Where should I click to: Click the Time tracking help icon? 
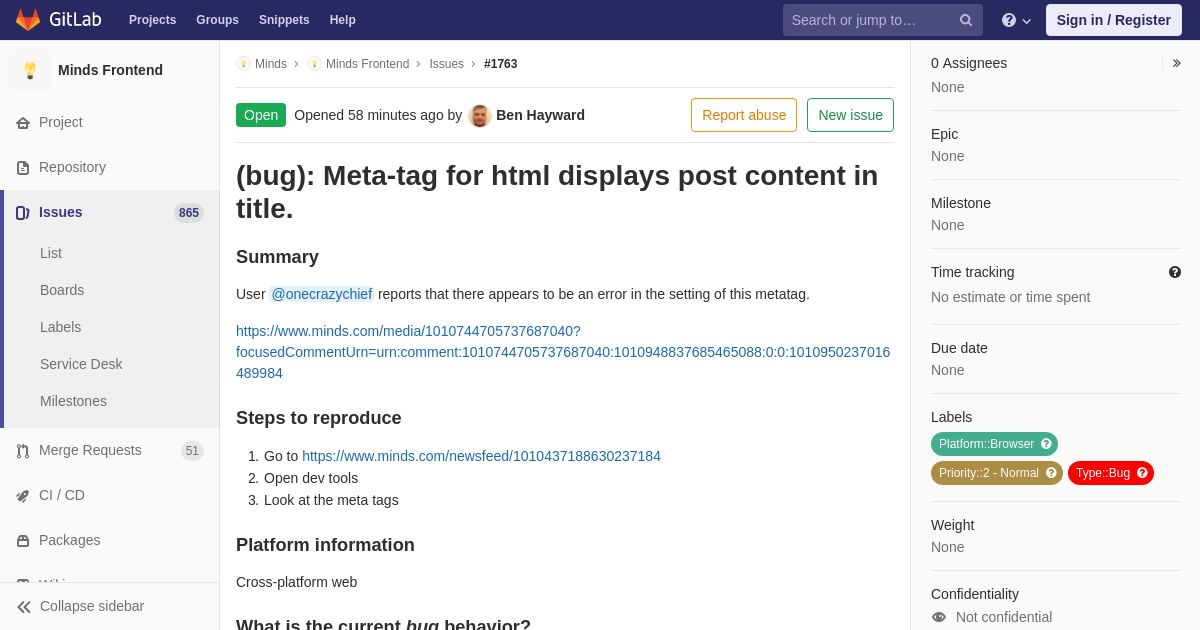(1175, 272)
